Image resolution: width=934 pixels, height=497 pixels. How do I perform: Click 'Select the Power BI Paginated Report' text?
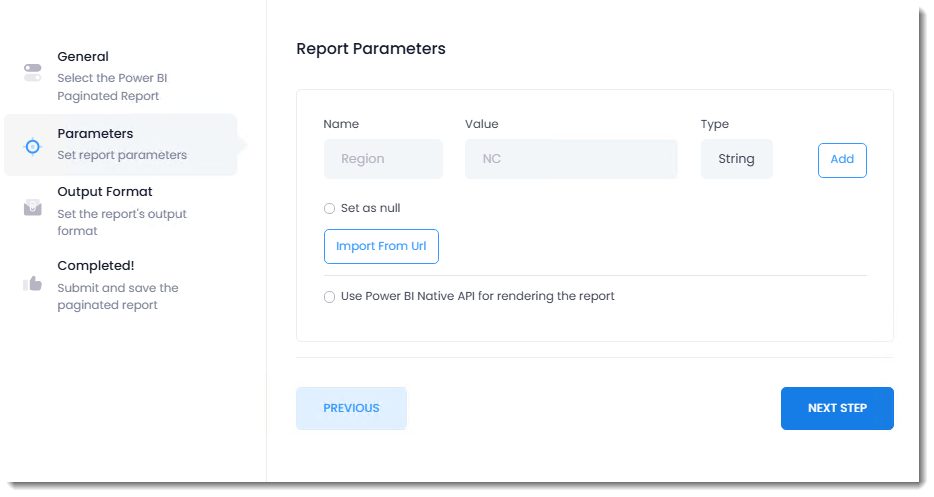[x=113, y=87]
